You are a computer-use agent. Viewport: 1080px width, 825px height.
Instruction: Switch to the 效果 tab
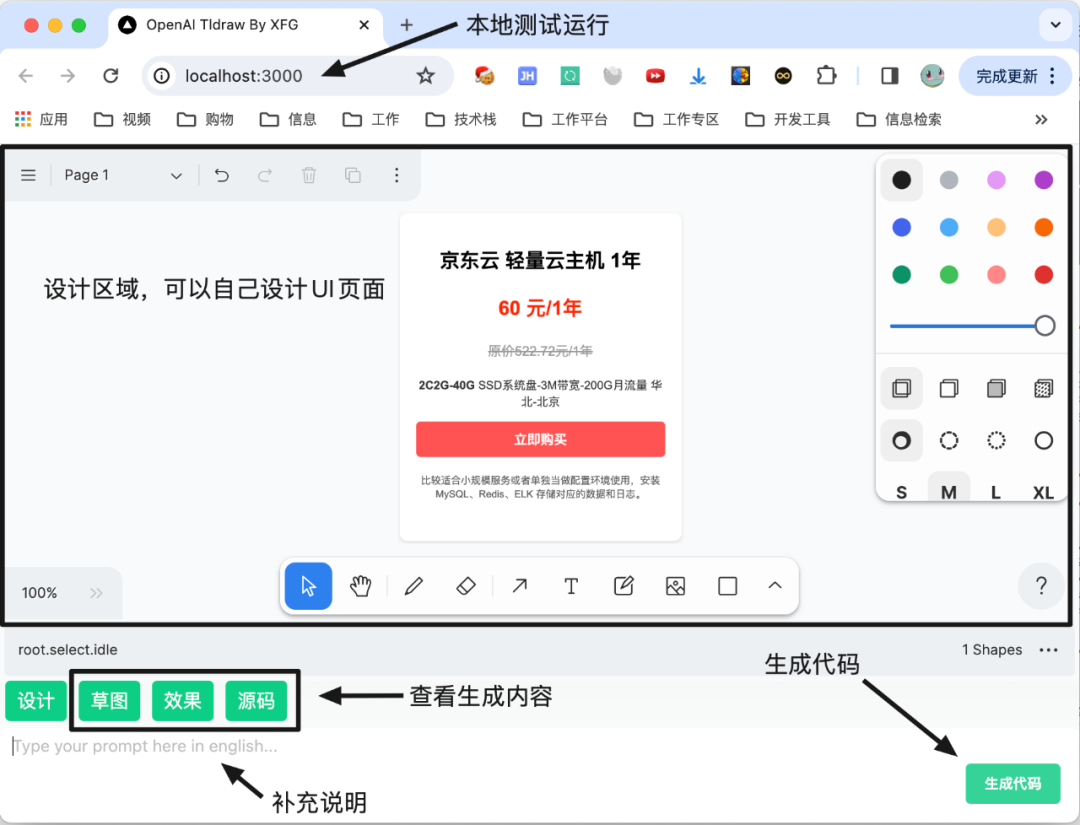(183, 701)
